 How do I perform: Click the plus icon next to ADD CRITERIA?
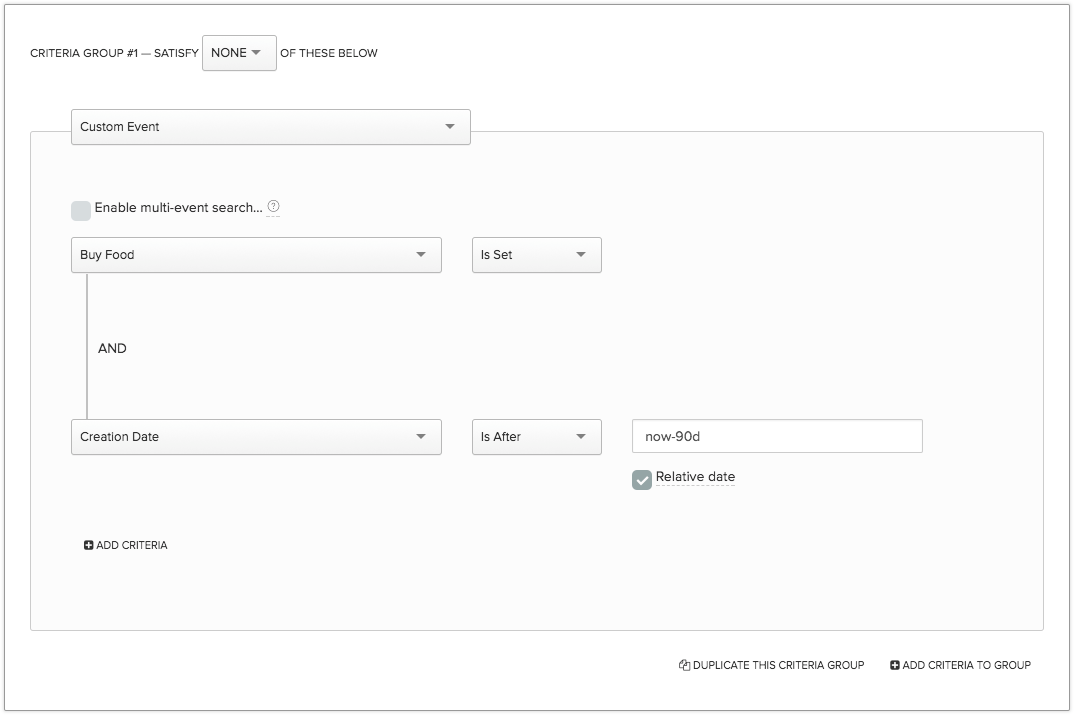[87, 545]
